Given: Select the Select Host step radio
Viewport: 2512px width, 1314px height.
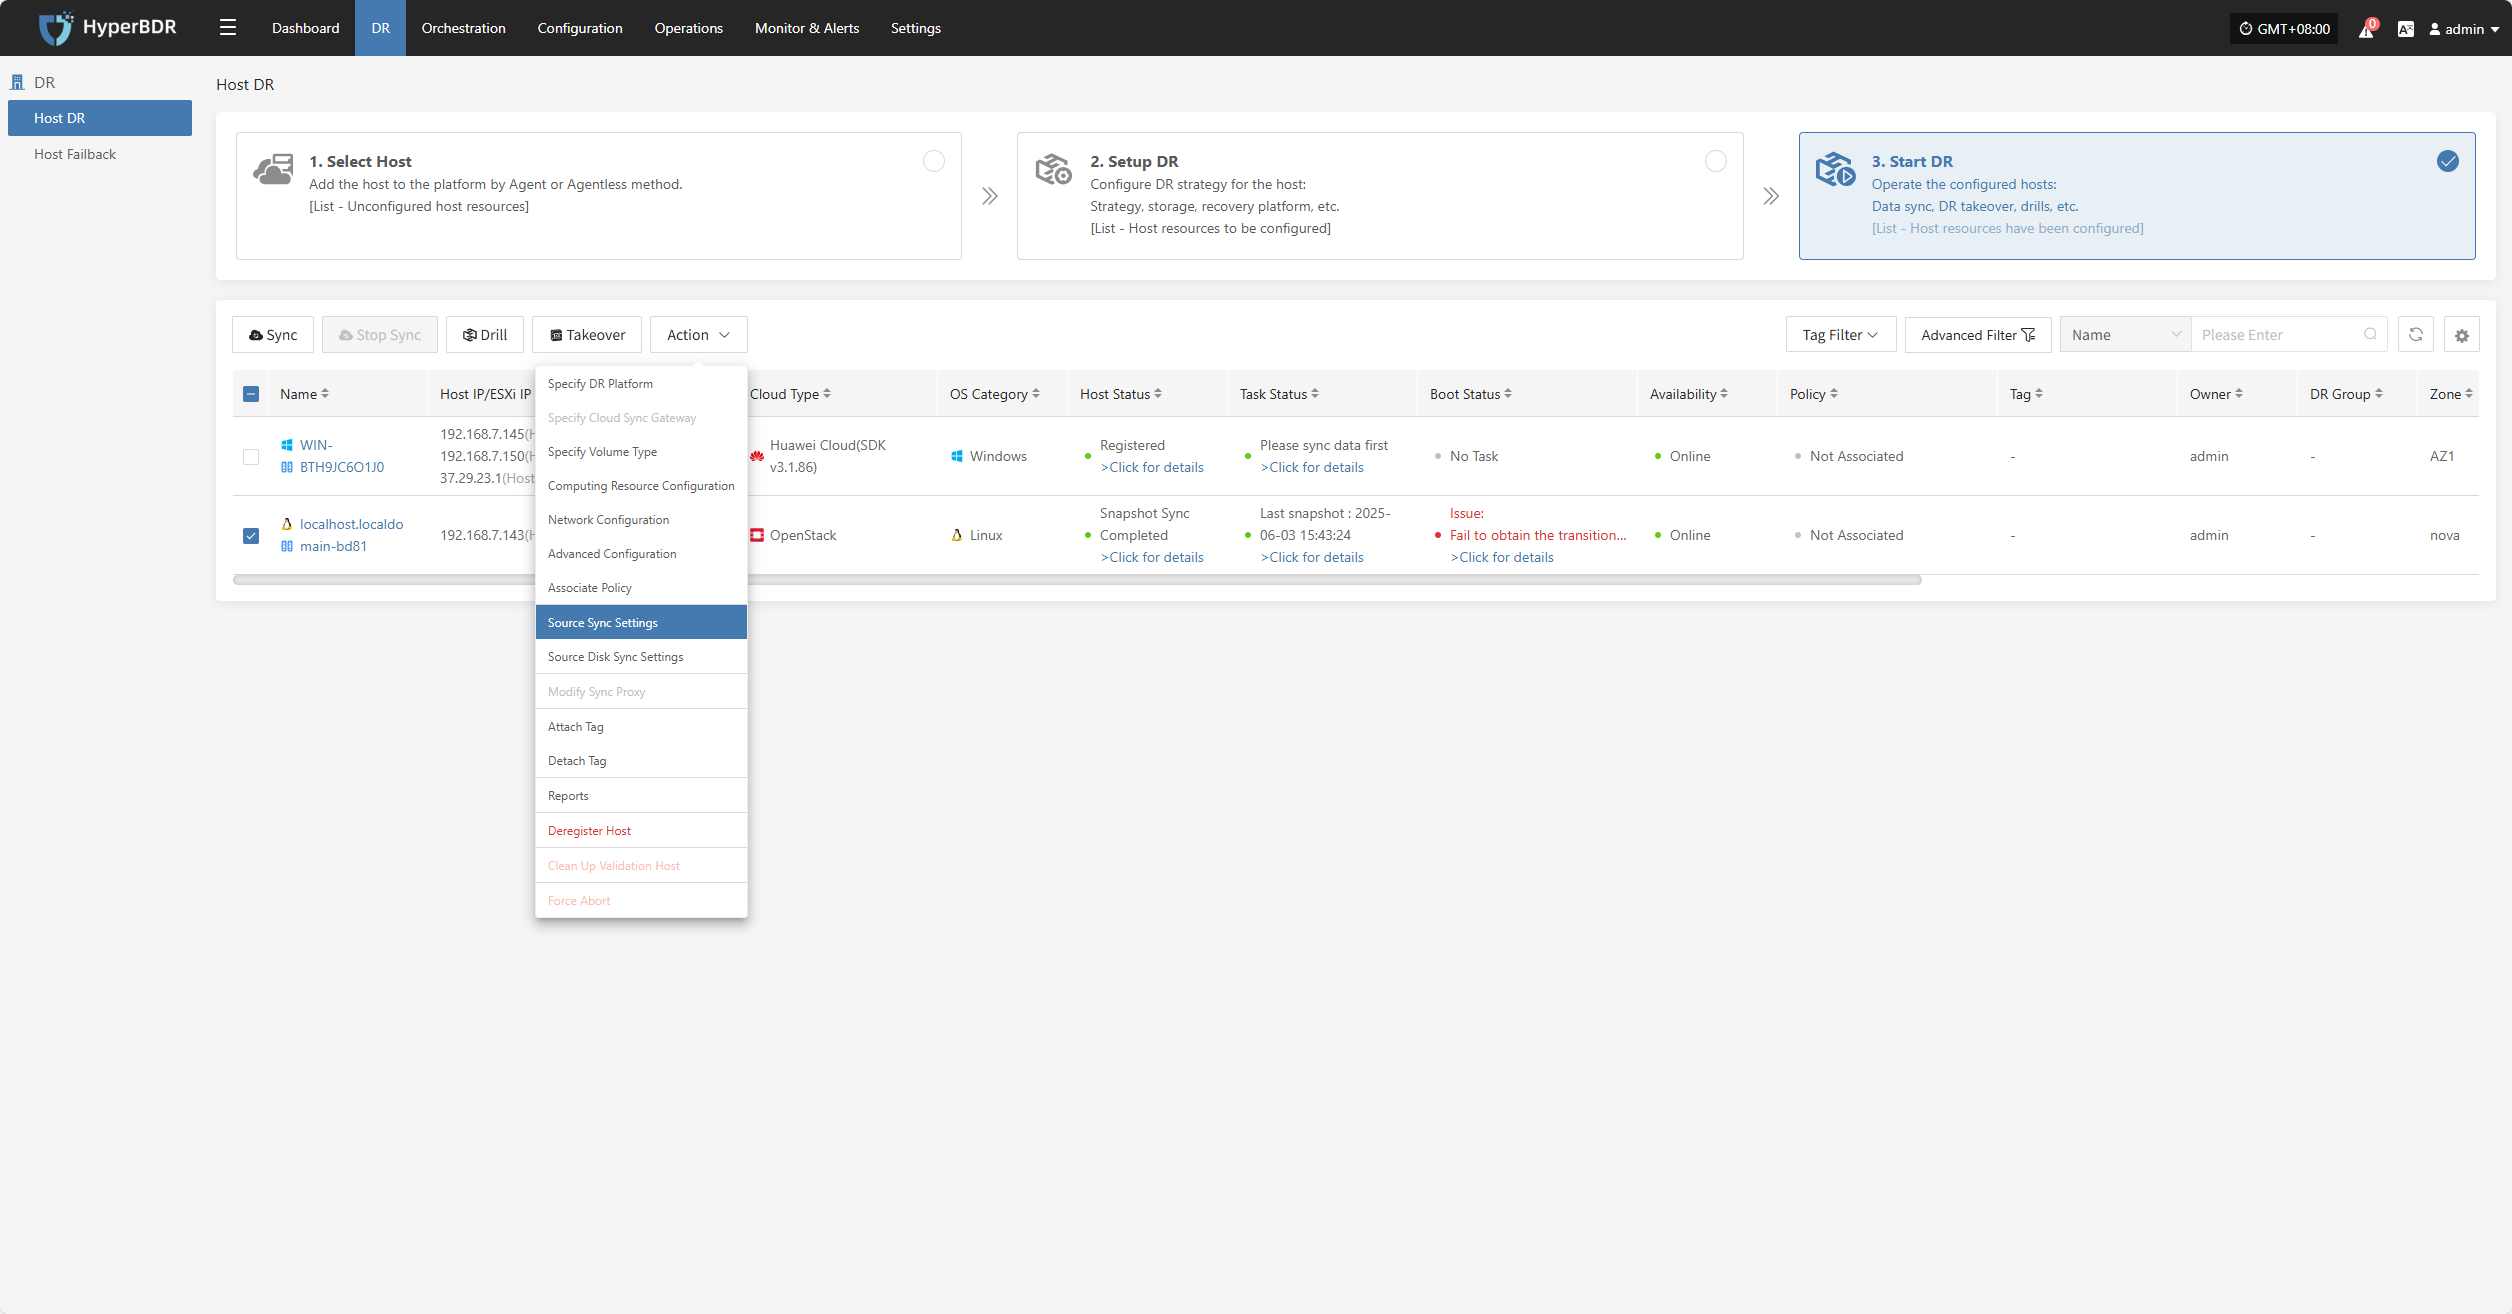Looking at the screenshot, I should pos(934,161).
